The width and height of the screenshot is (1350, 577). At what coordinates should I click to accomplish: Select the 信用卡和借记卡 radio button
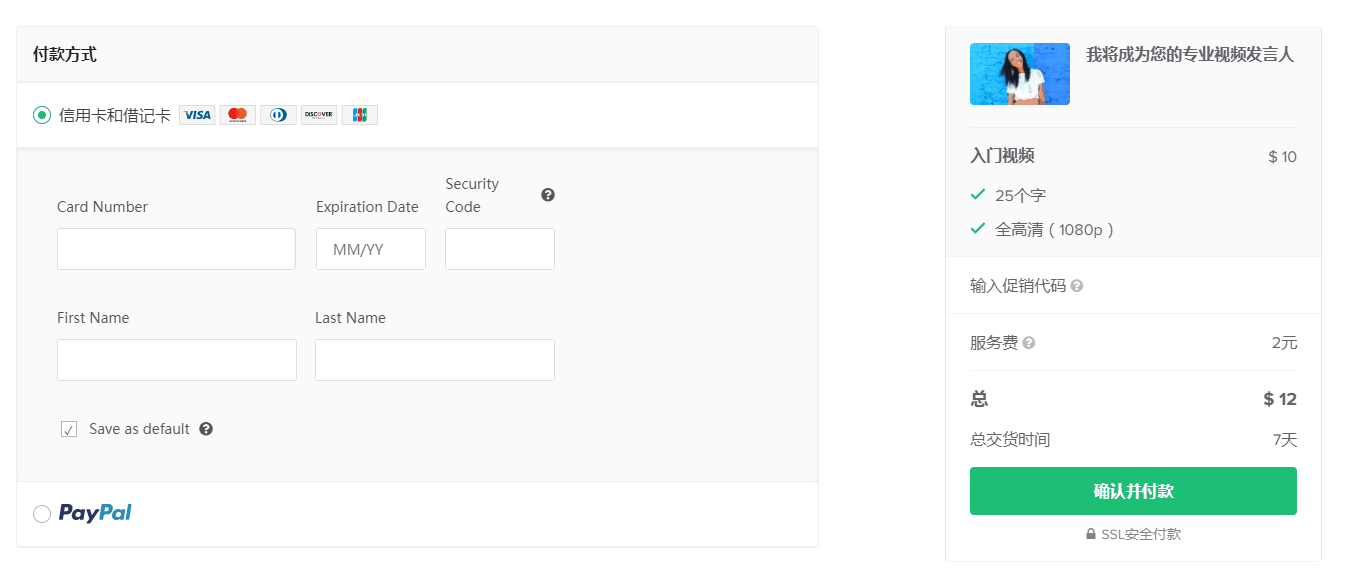tap(42, 115)
